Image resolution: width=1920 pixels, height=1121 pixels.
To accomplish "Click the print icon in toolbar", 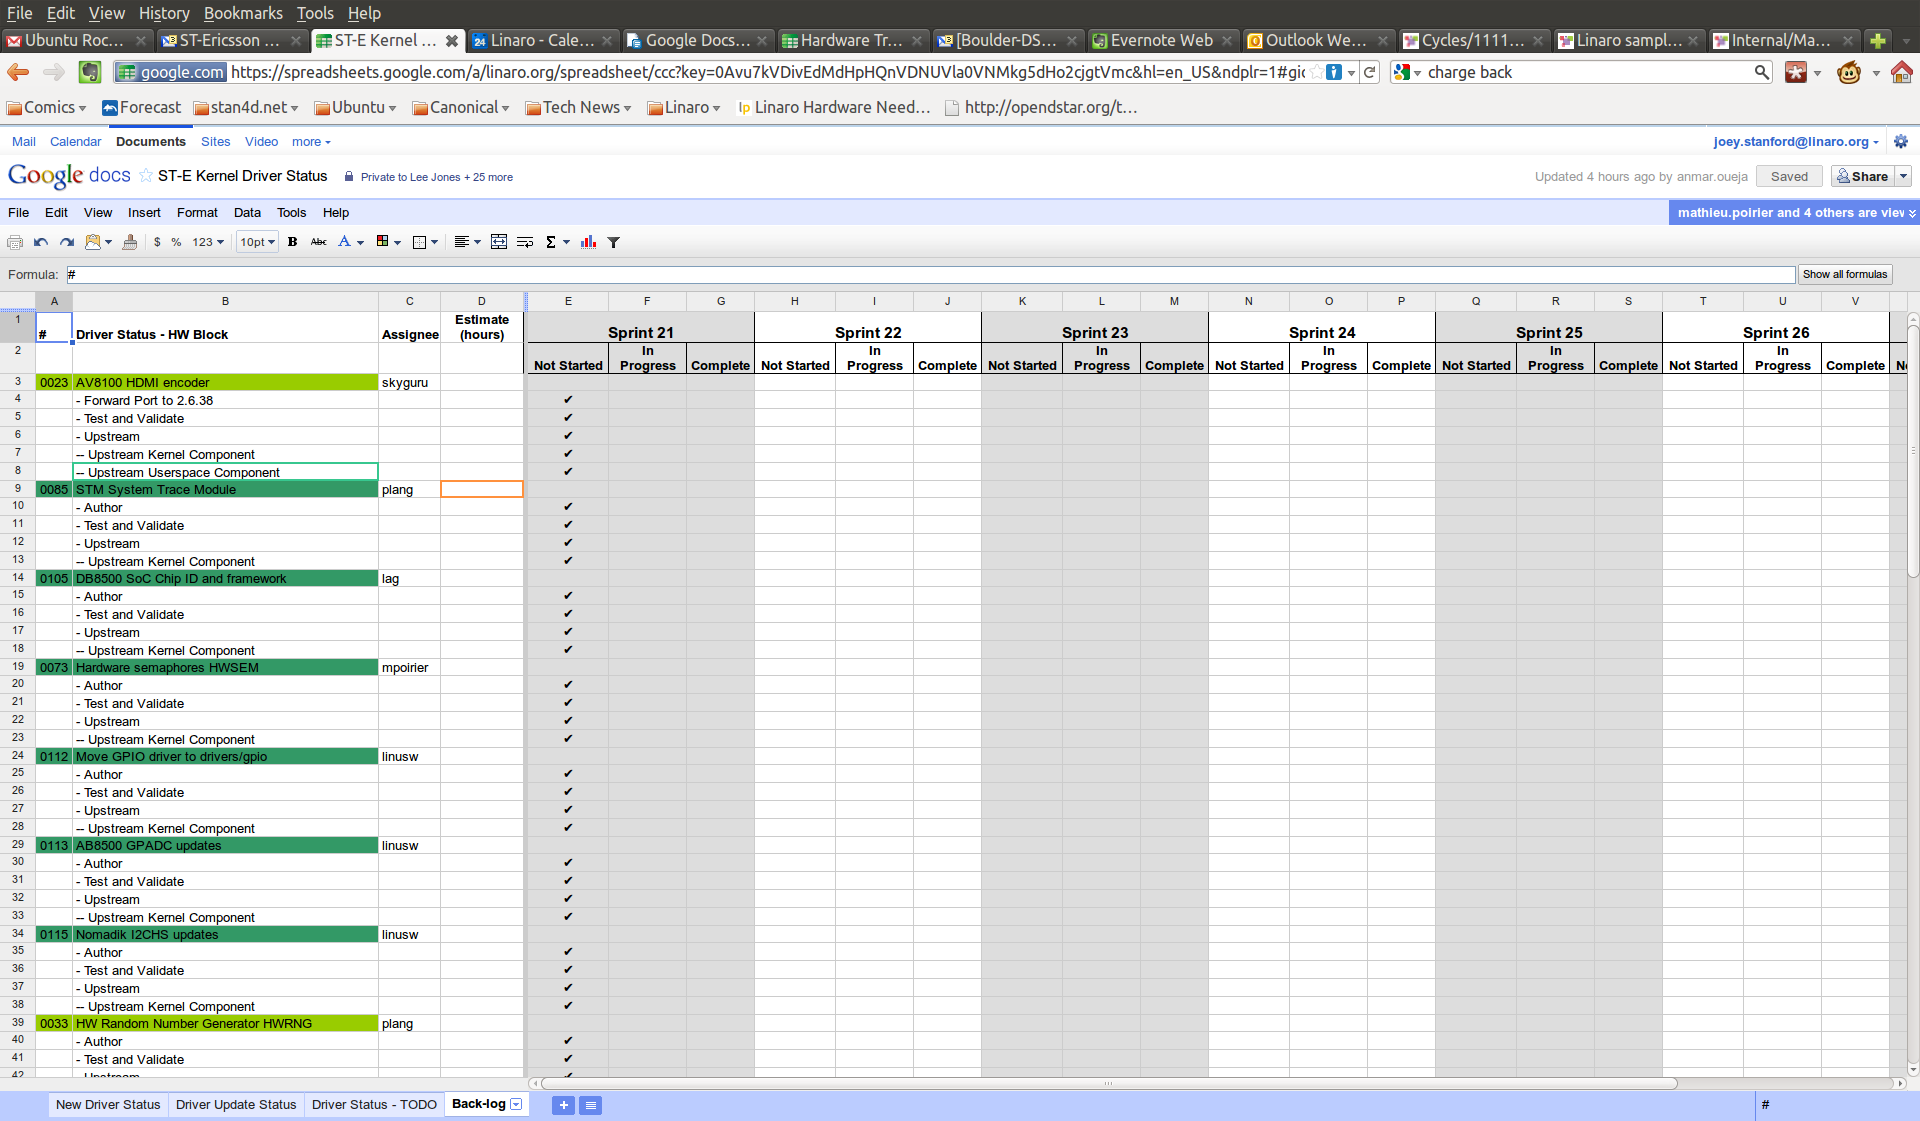I will 15,242.
